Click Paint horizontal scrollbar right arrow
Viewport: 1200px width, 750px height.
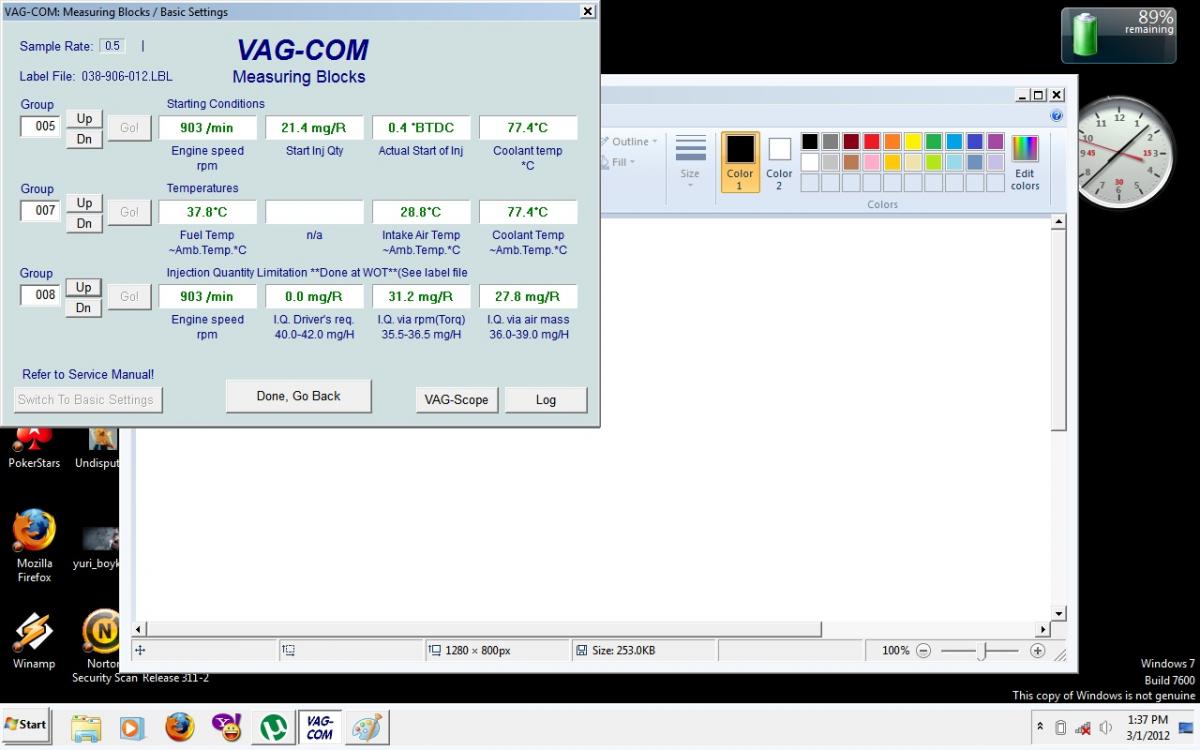pos(1044,629)
